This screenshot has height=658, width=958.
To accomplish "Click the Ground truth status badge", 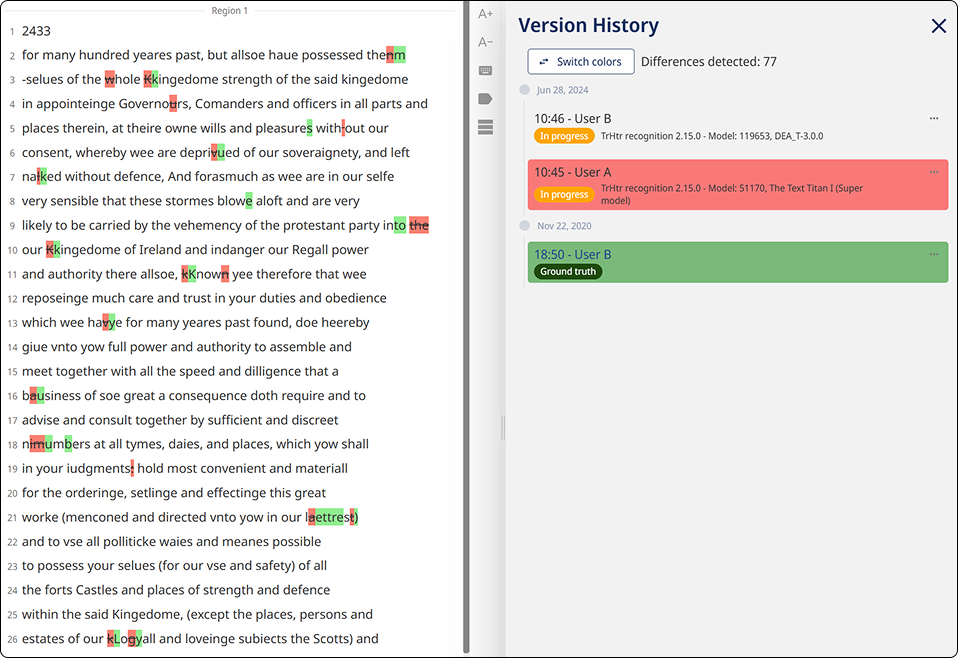I will pos(568,272).
